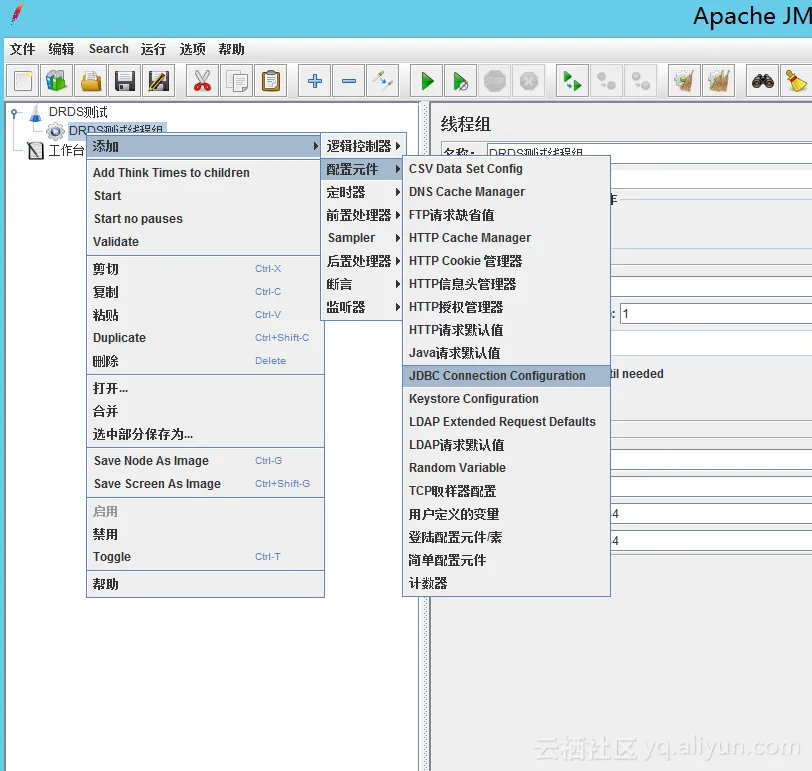The height and width of the screenshot is (771, 812).
Task: Click the Remote shutdown all toolbar icon
Action: pyautogui.click(x=641, y=81)
